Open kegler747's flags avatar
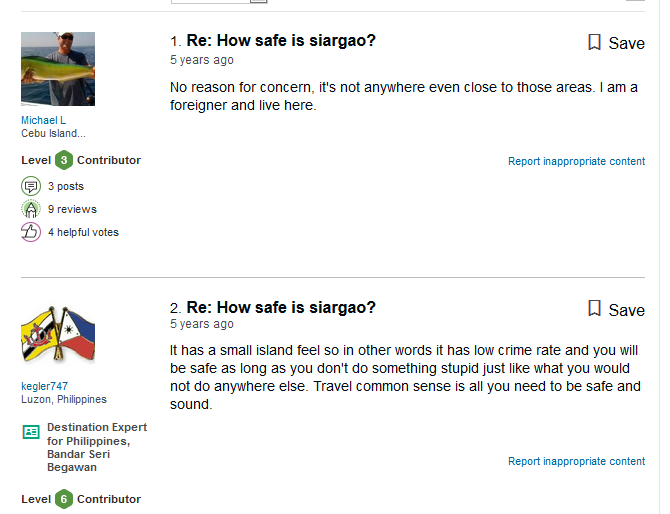 [58, 335]
